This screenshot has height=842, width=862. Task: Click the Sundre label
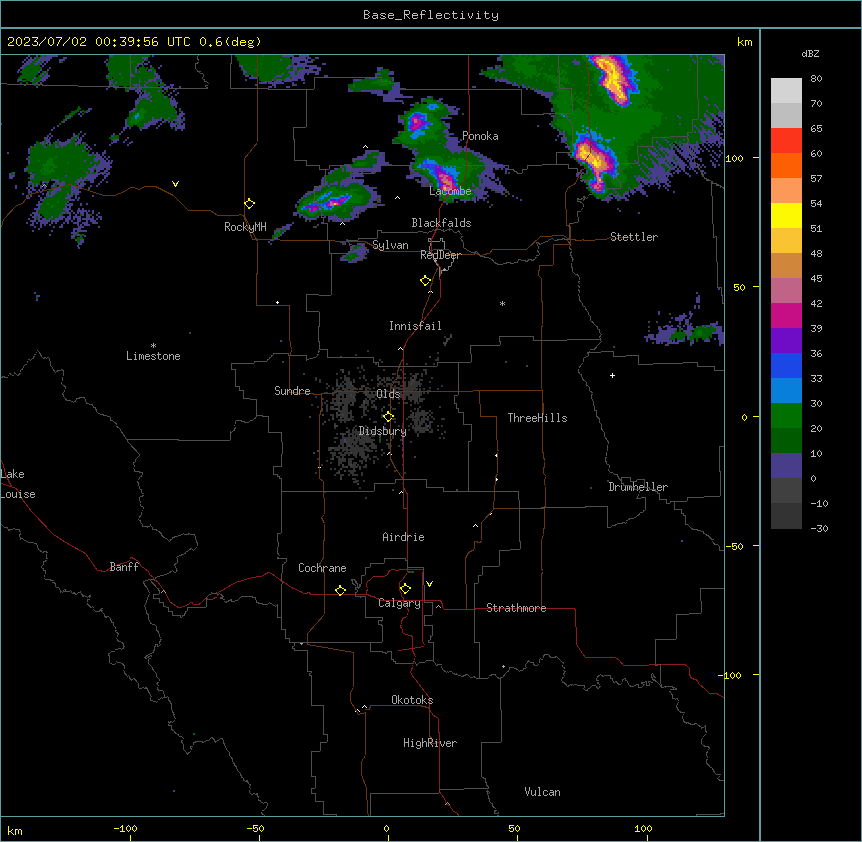click(292, 391)
